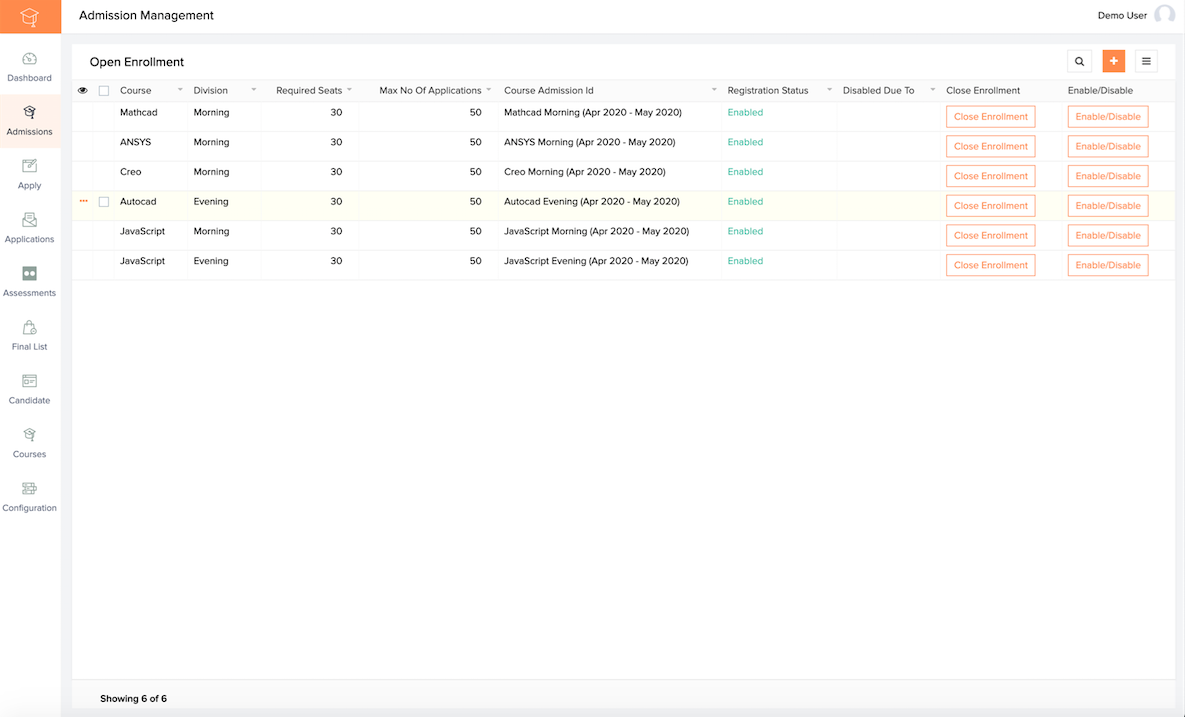Viewport: 1185px width, 717px height.
Task: Click the graduation cap logo icon
Action: tap(29, 17)
